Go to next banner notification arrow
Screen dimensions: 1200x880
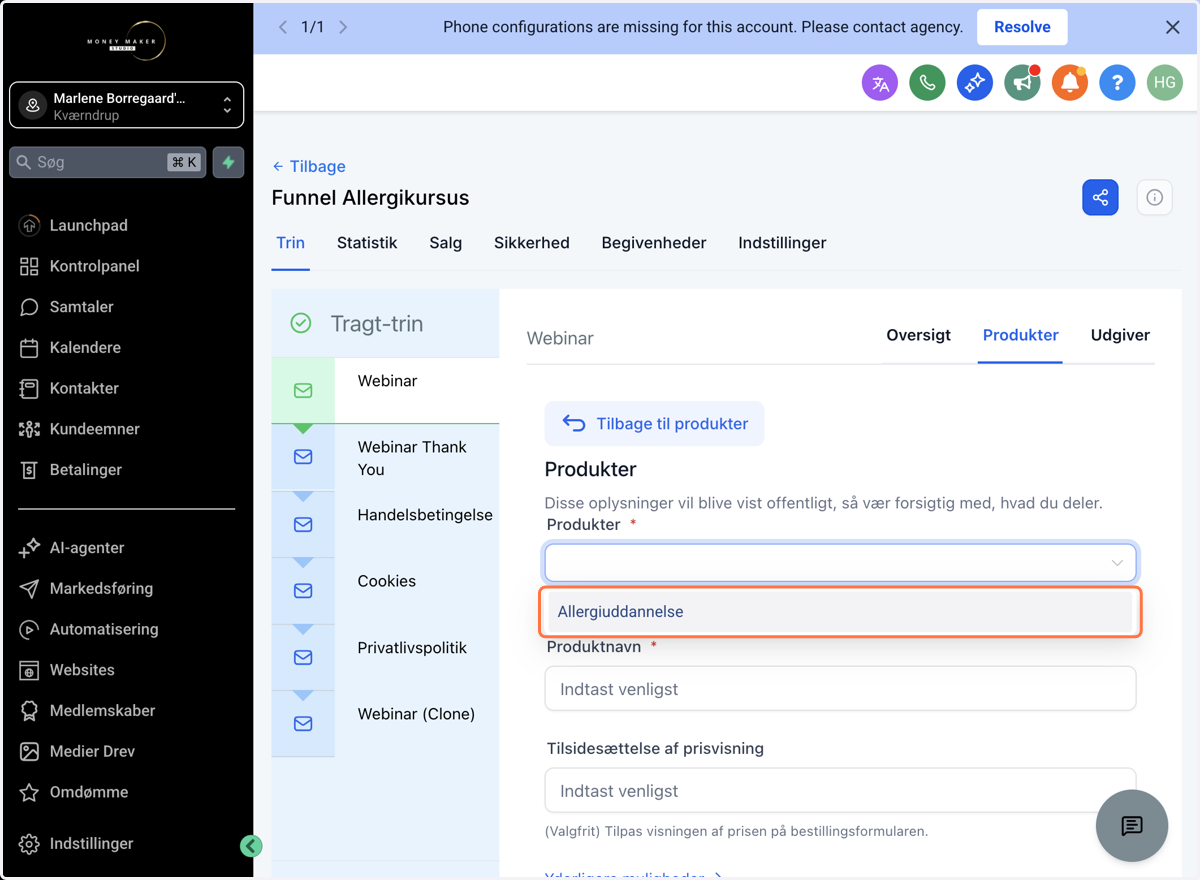click(x=343, y=27)
